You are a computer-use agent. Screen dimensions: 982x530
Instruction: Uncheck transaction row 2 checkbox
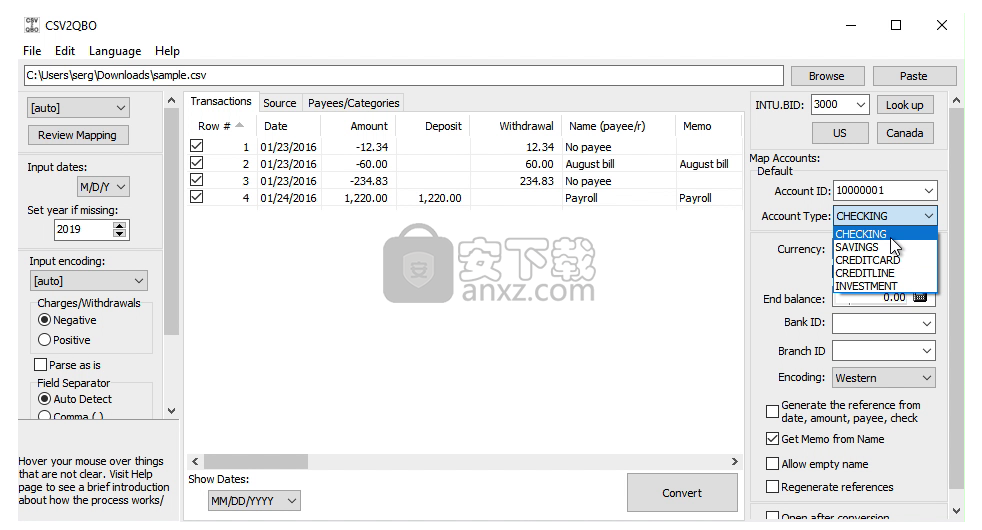(197, 163)
